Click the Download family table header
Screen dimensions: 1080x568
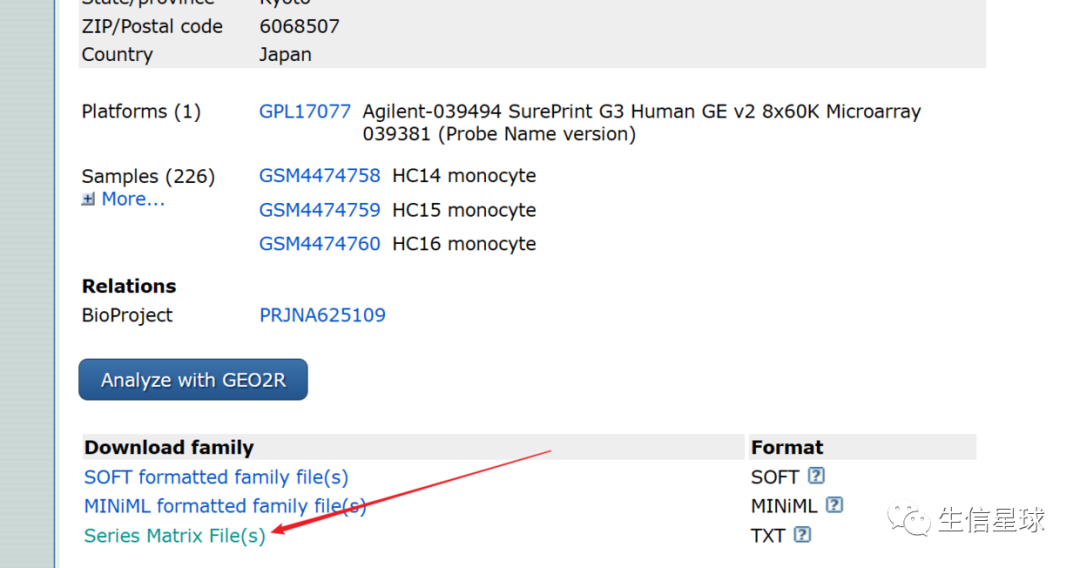[x=169, y=447]
